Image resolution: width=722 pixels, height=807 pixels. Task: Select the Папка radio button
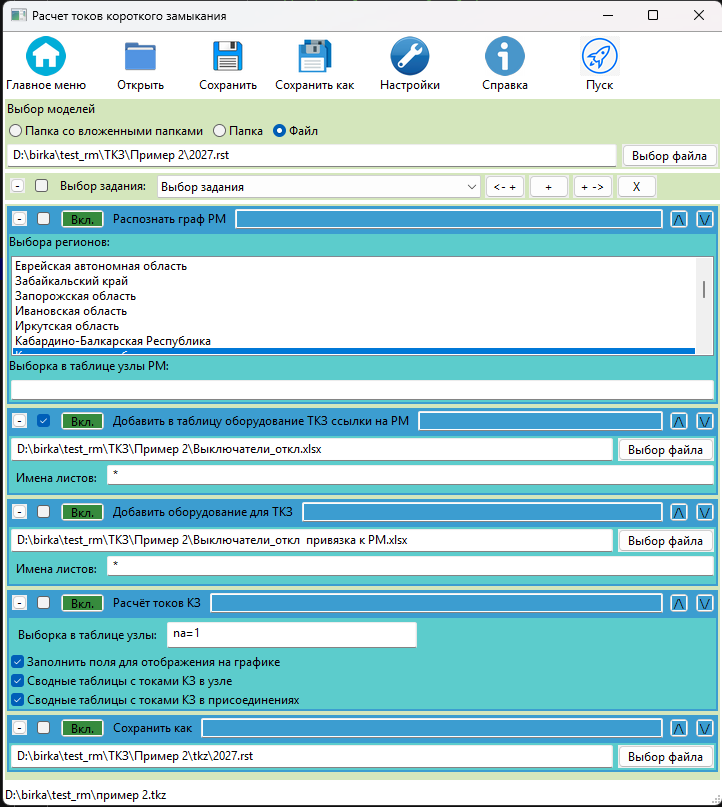[220, 131]
